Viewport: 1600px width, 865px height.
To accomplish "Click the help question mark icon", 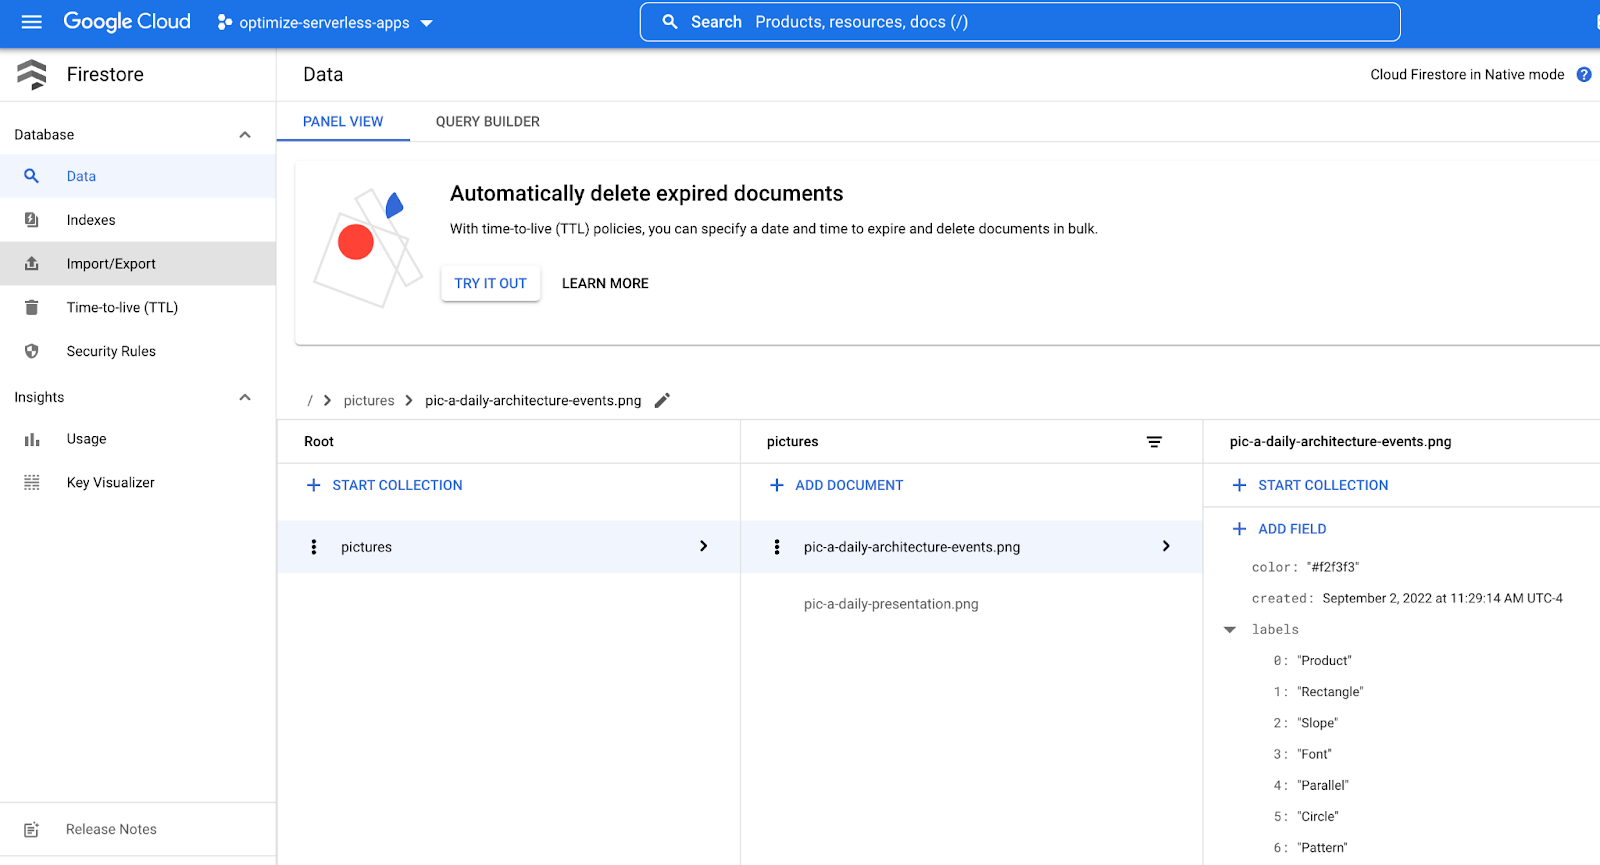I will tap(1584, 74).
